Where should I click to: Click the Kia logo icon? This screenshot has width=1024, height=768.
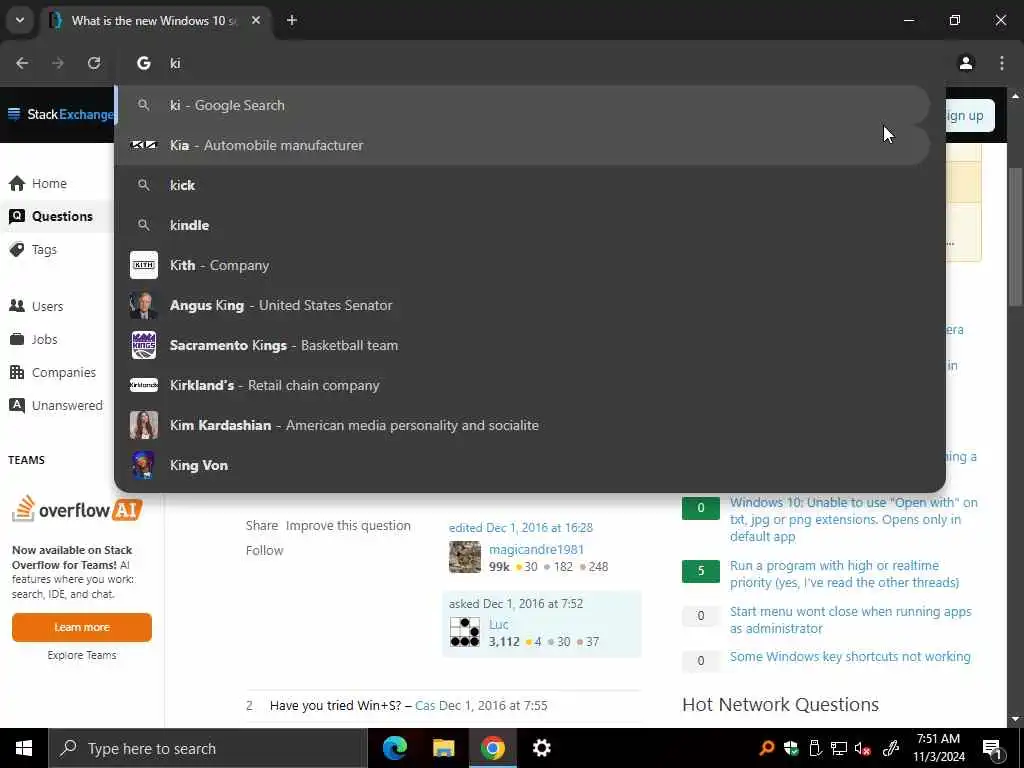click(x=144, y=145)
